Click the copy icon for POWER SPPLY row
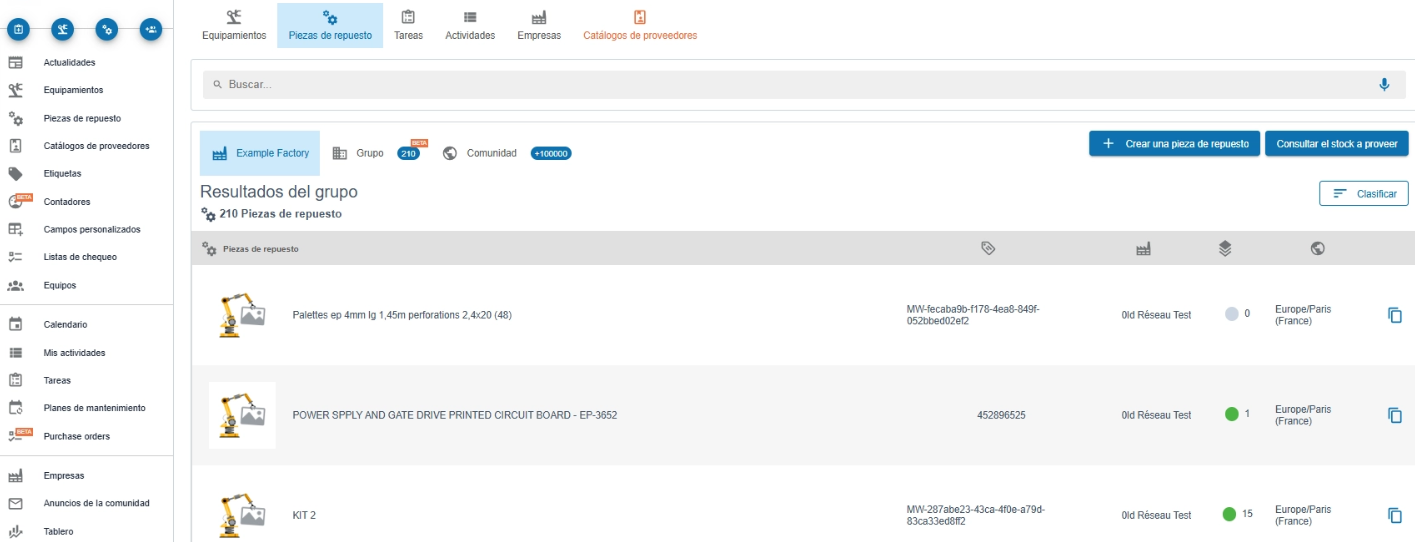This screenshot has width=1415, height=542. pos(1395,415)
